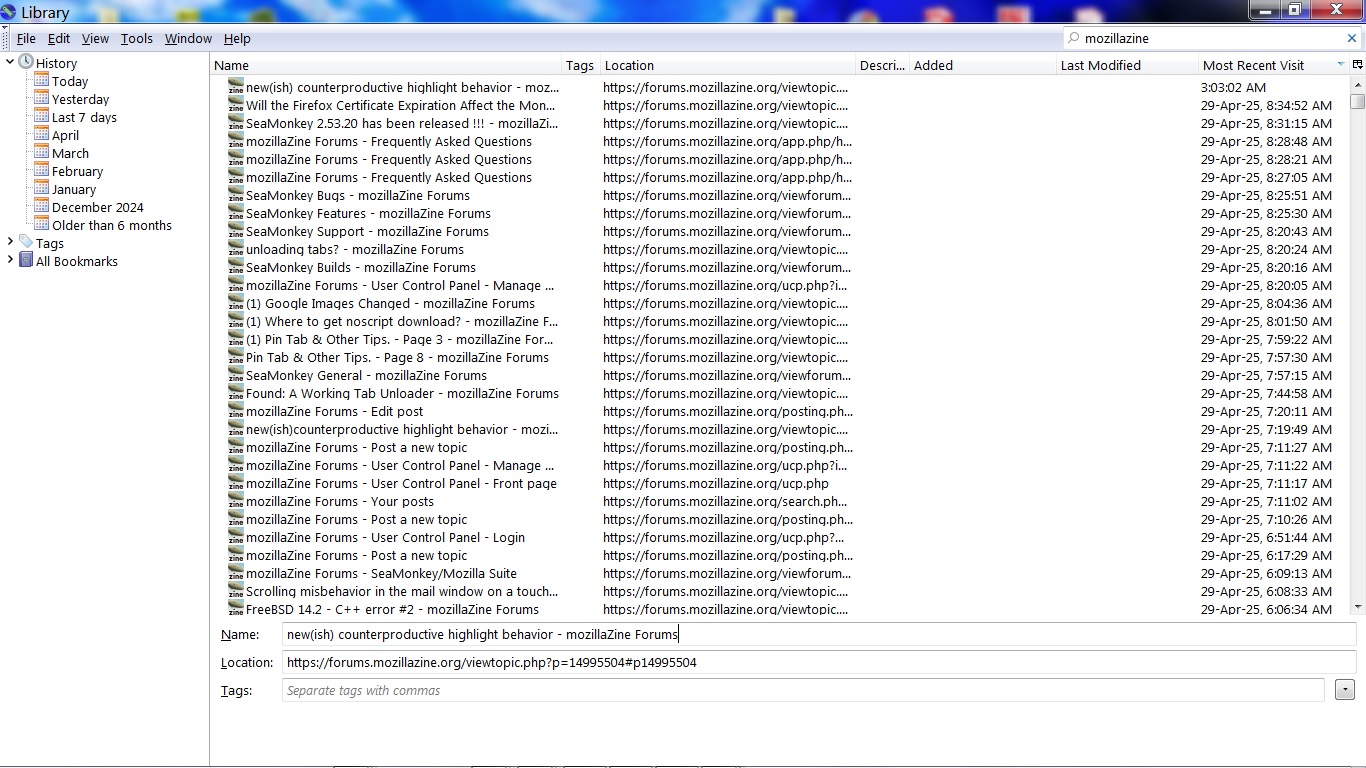Image resolution: width=1366 pixels, height=768 pixels.
Task: Collapse the History tree node
Action: click(10, 62)
